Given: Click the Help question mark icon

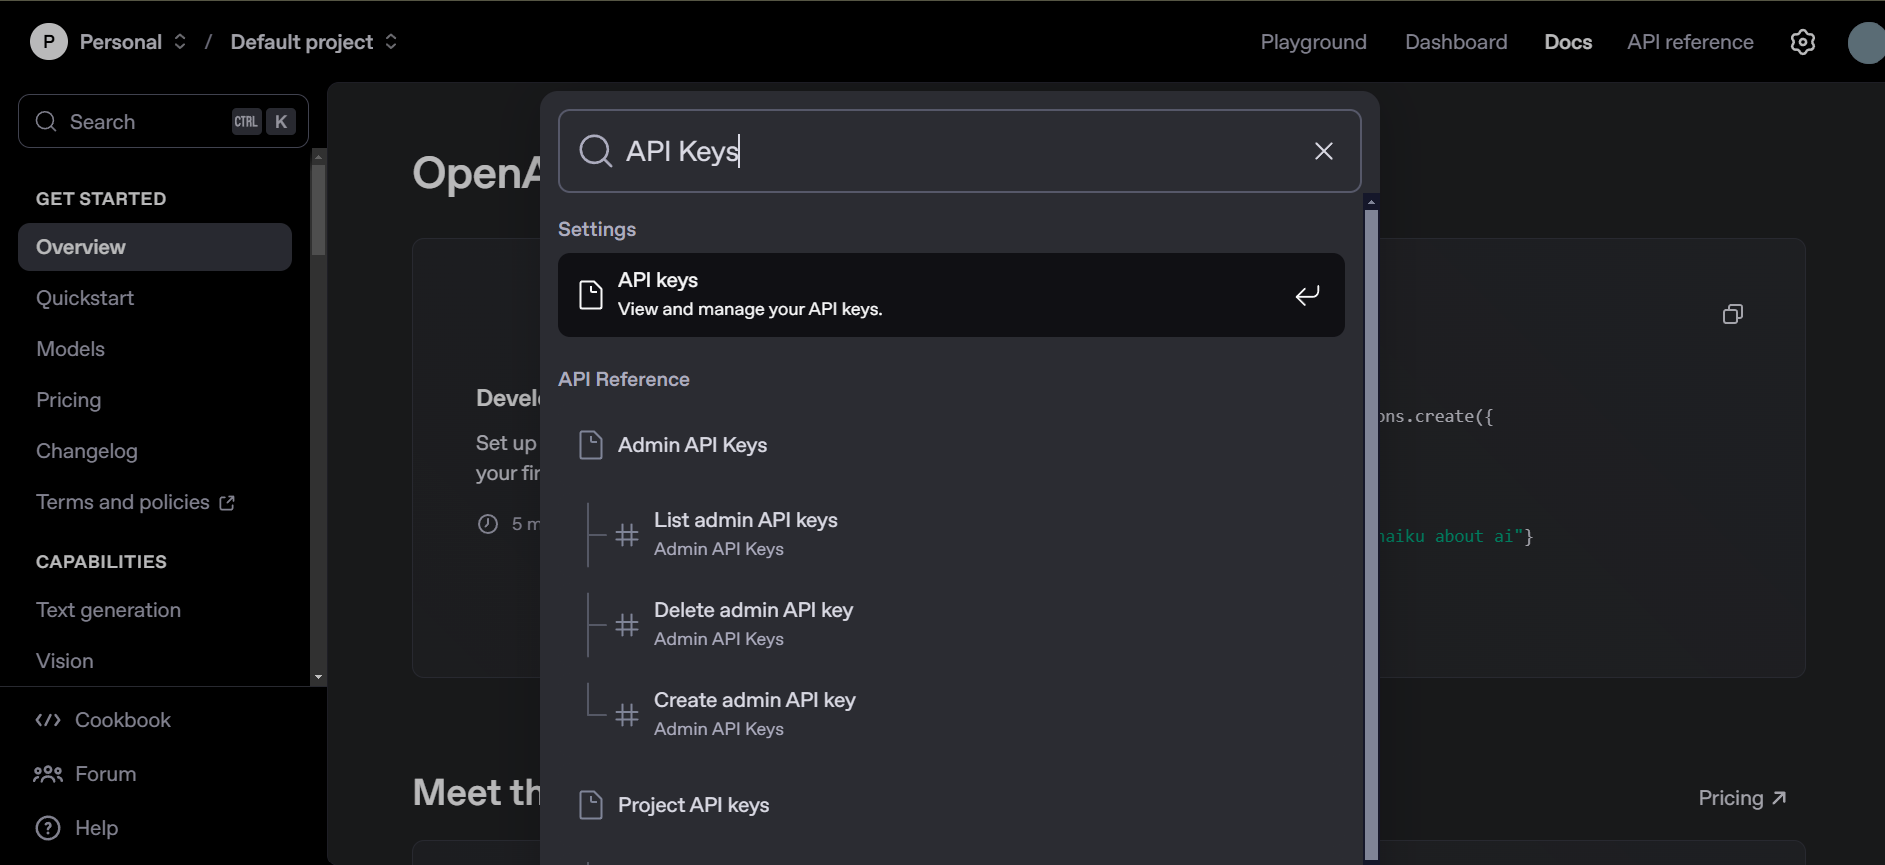Looking at the screenshot, I should [x=48, y=828].
